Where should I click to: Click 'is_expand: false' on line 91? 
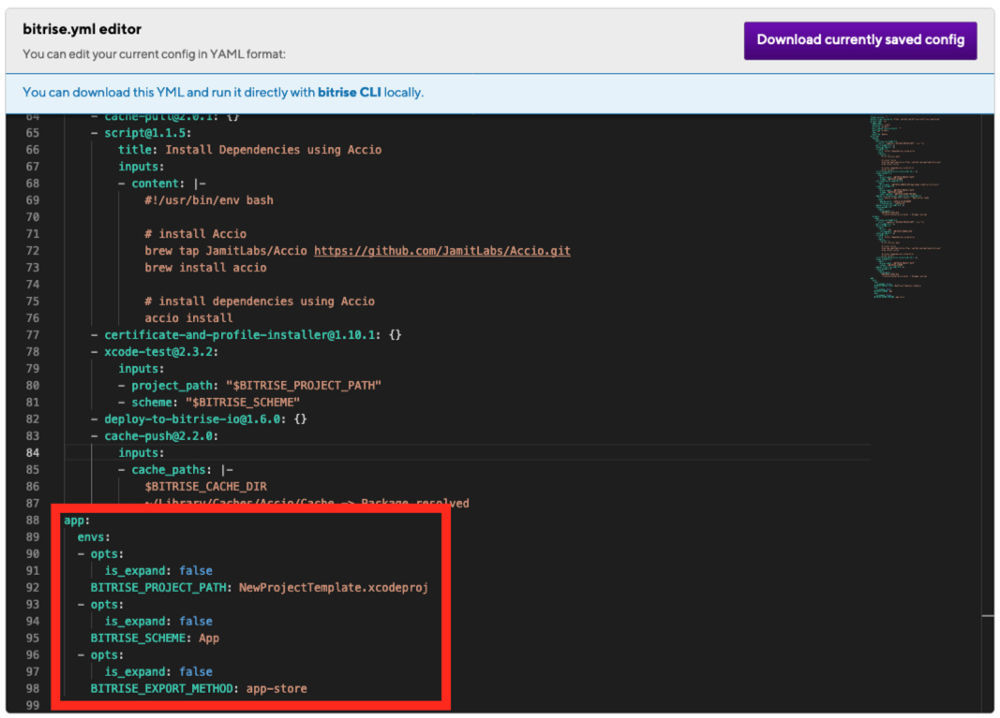point(158,571)
